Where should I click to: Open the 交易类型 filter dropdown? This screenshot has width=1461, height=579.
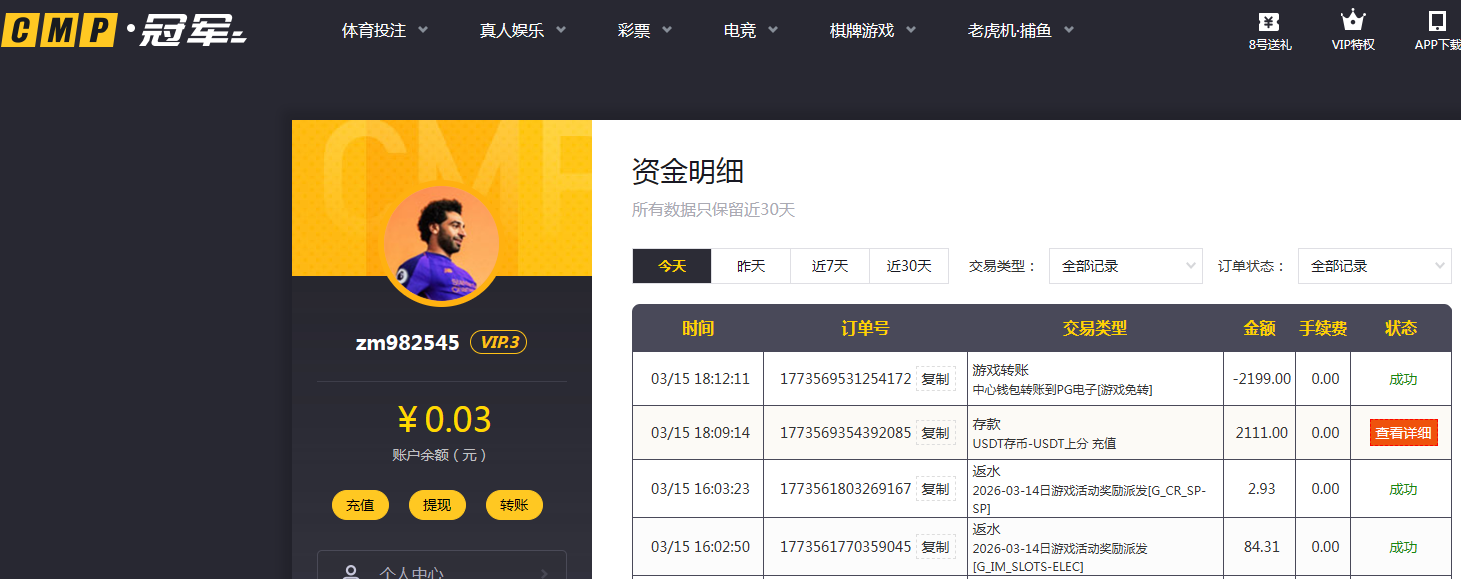coord(1125,265)
